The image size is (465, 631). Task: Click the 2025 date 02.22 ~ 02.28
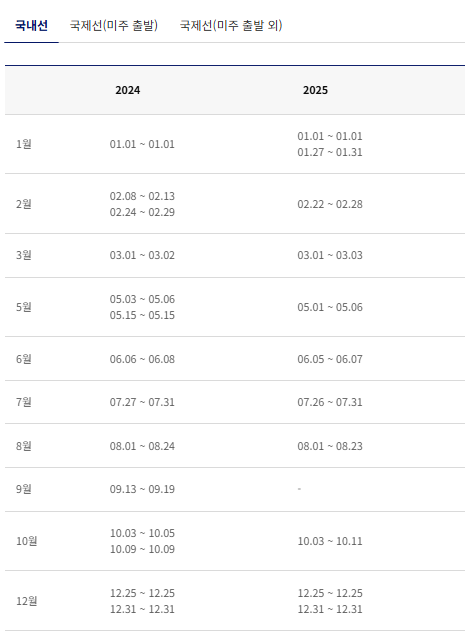coord(330,204)
